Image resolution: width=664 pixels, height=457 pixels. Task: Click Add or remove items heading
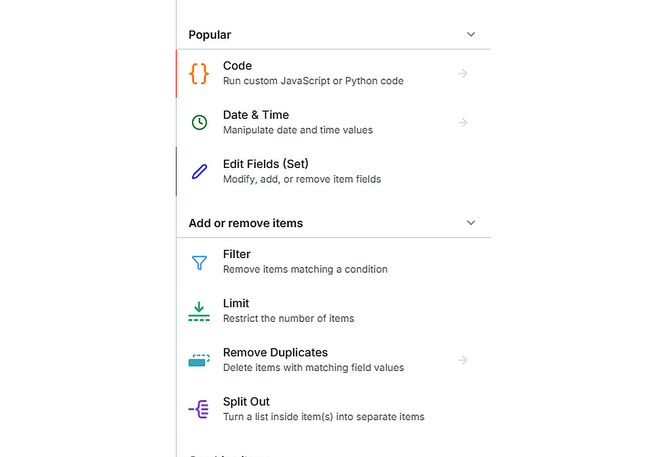pyautogui.click(x=245, y=223)
